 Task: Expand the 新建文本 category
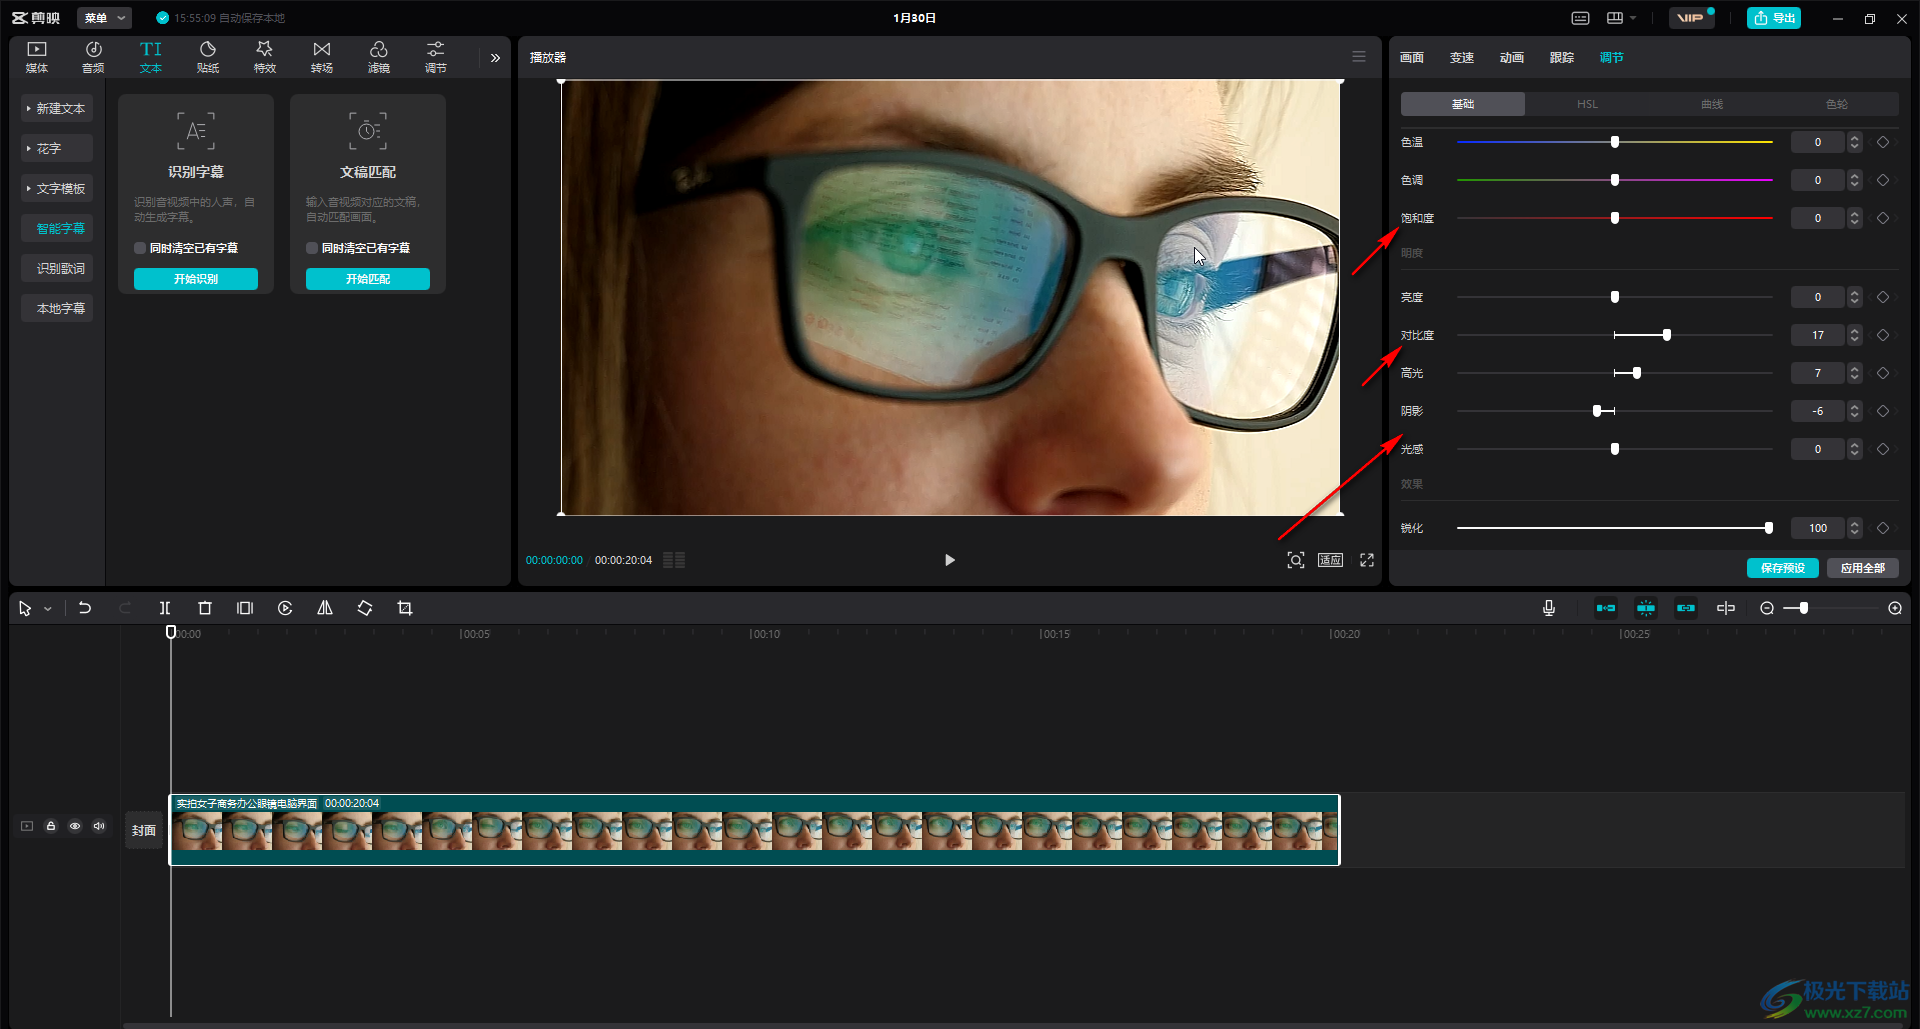(57, 108)
